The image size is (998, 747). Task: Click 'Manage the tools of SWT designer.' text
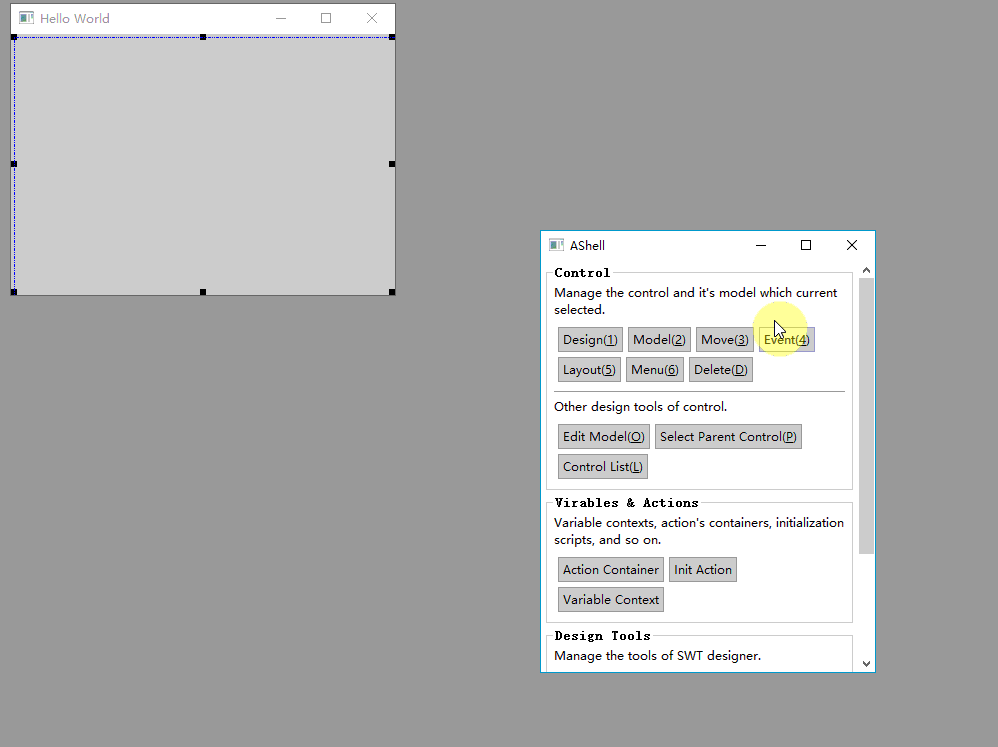coord(657,655)
